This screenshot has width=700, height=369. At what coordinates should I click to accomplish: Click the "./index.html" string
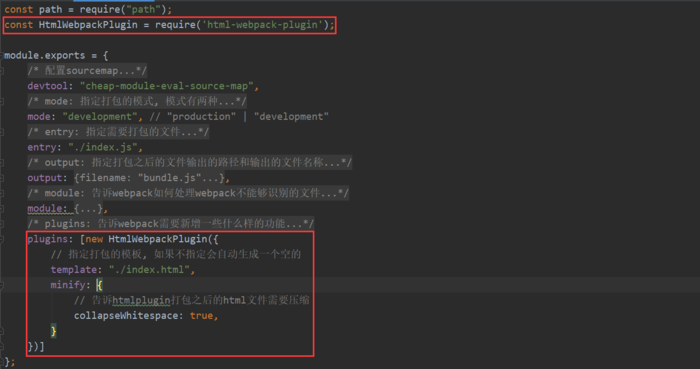[149, 270]
